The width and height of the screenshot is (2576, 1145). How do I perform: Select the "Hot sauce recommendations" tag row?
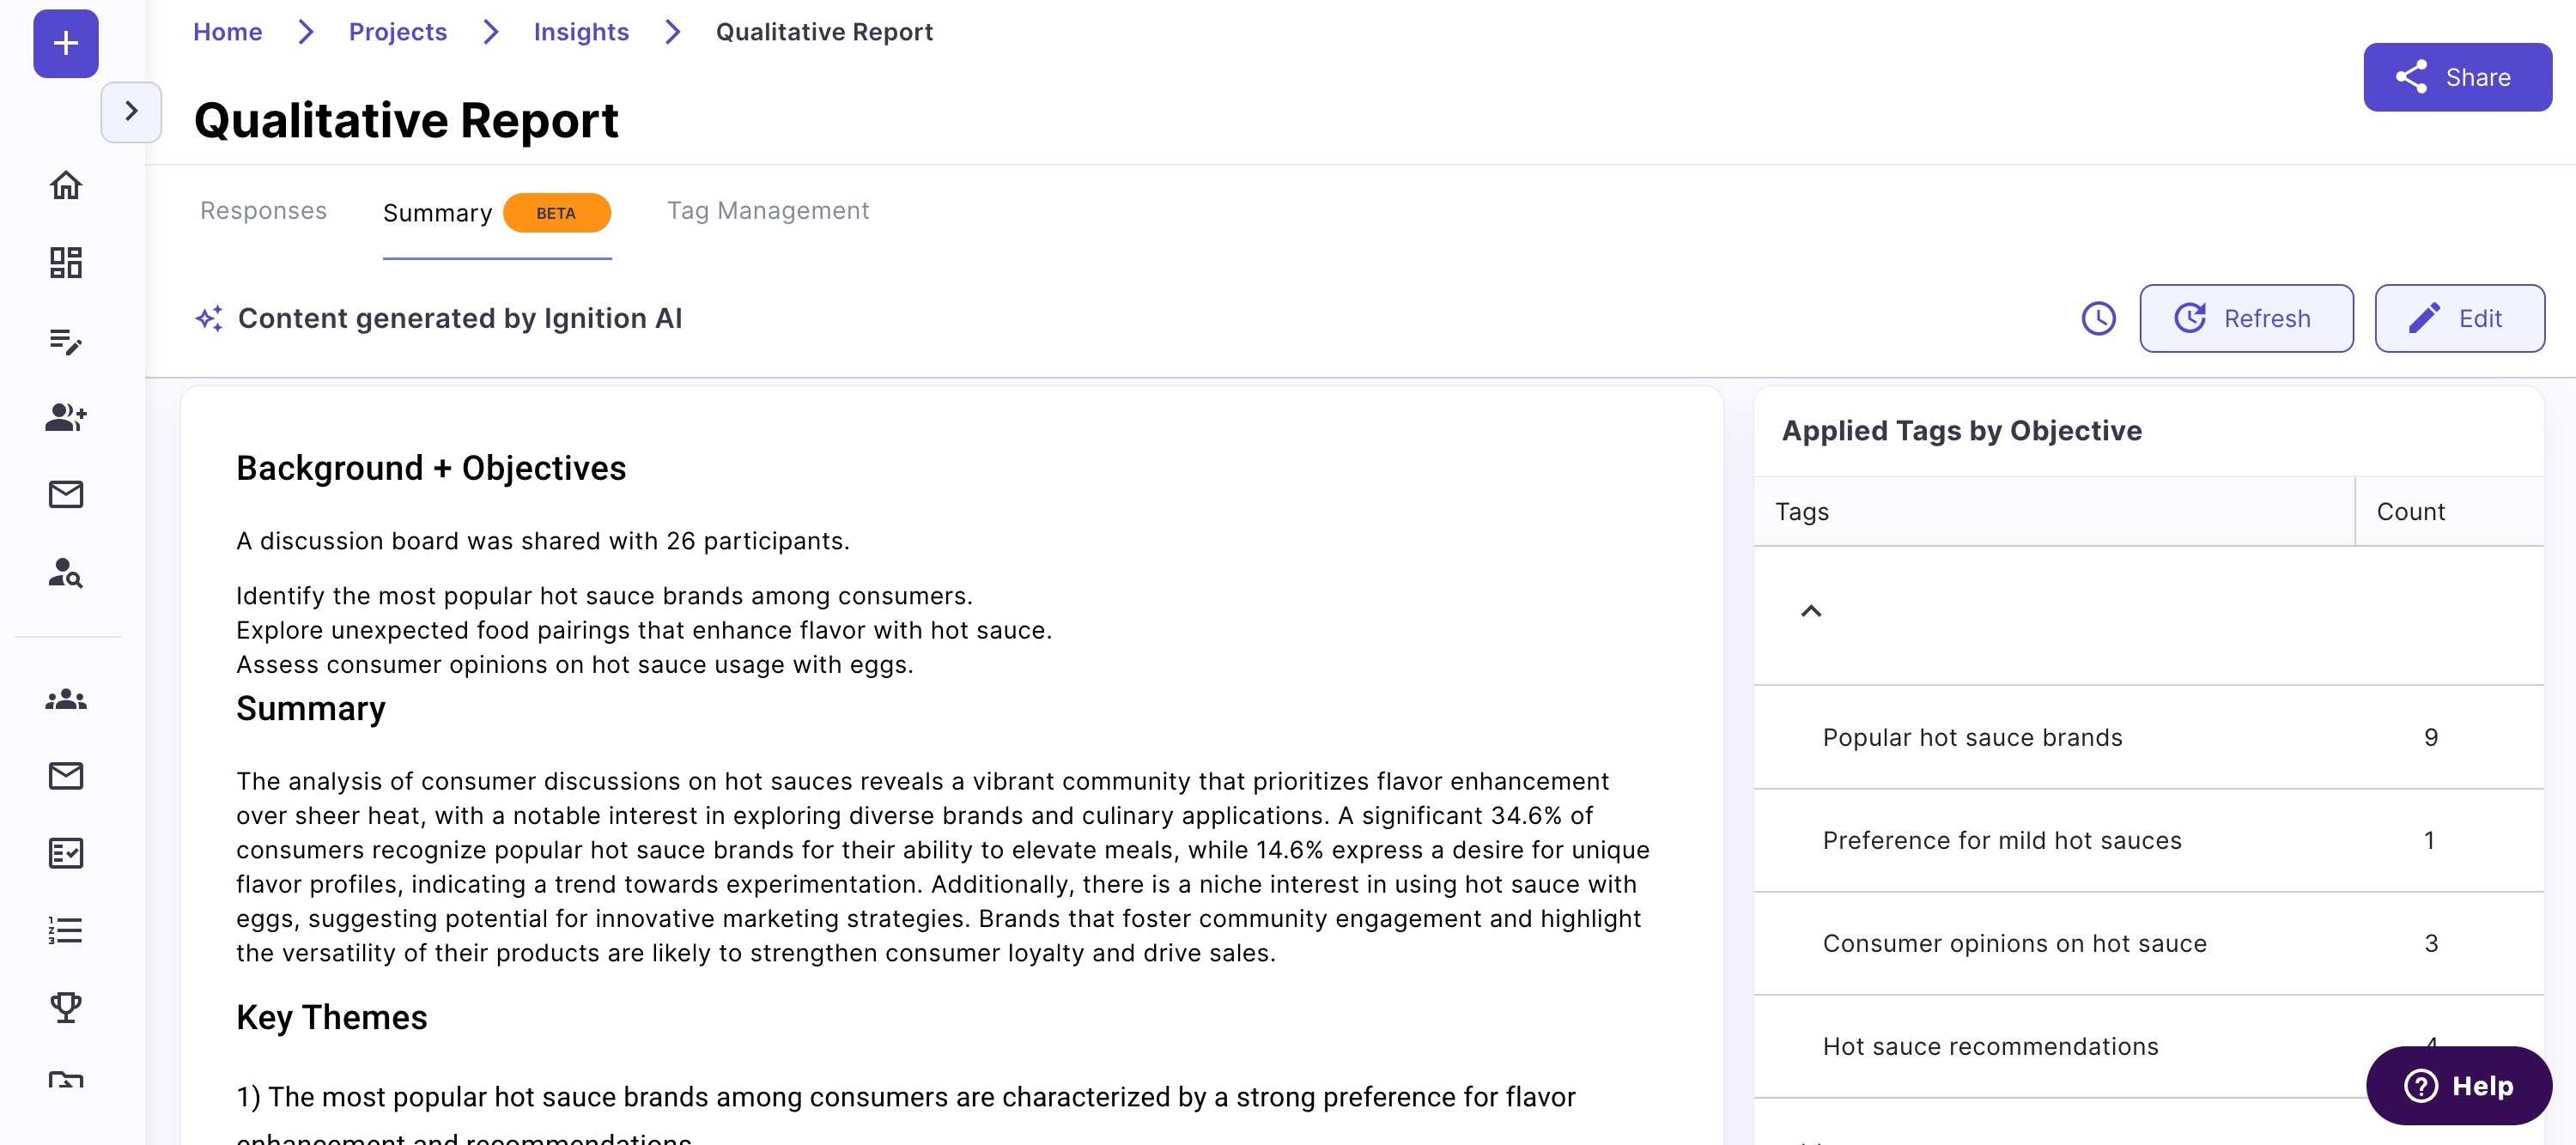(x=2148, y=1046)
